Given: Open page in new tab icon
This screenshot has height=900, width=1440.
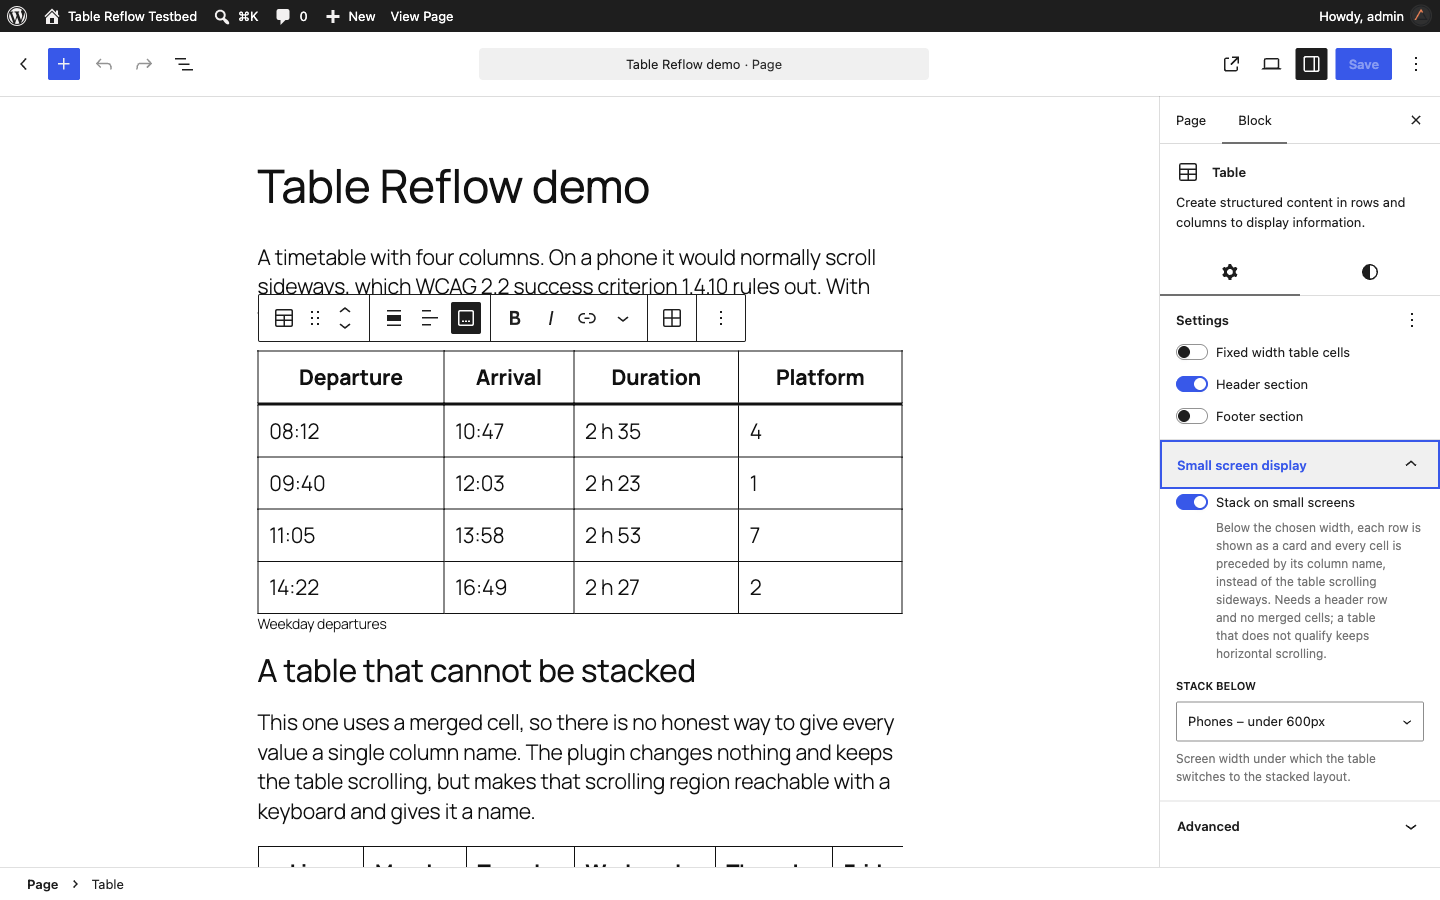Looking at the screenshot, I should pyautogui.click(x=1232, y=64).
